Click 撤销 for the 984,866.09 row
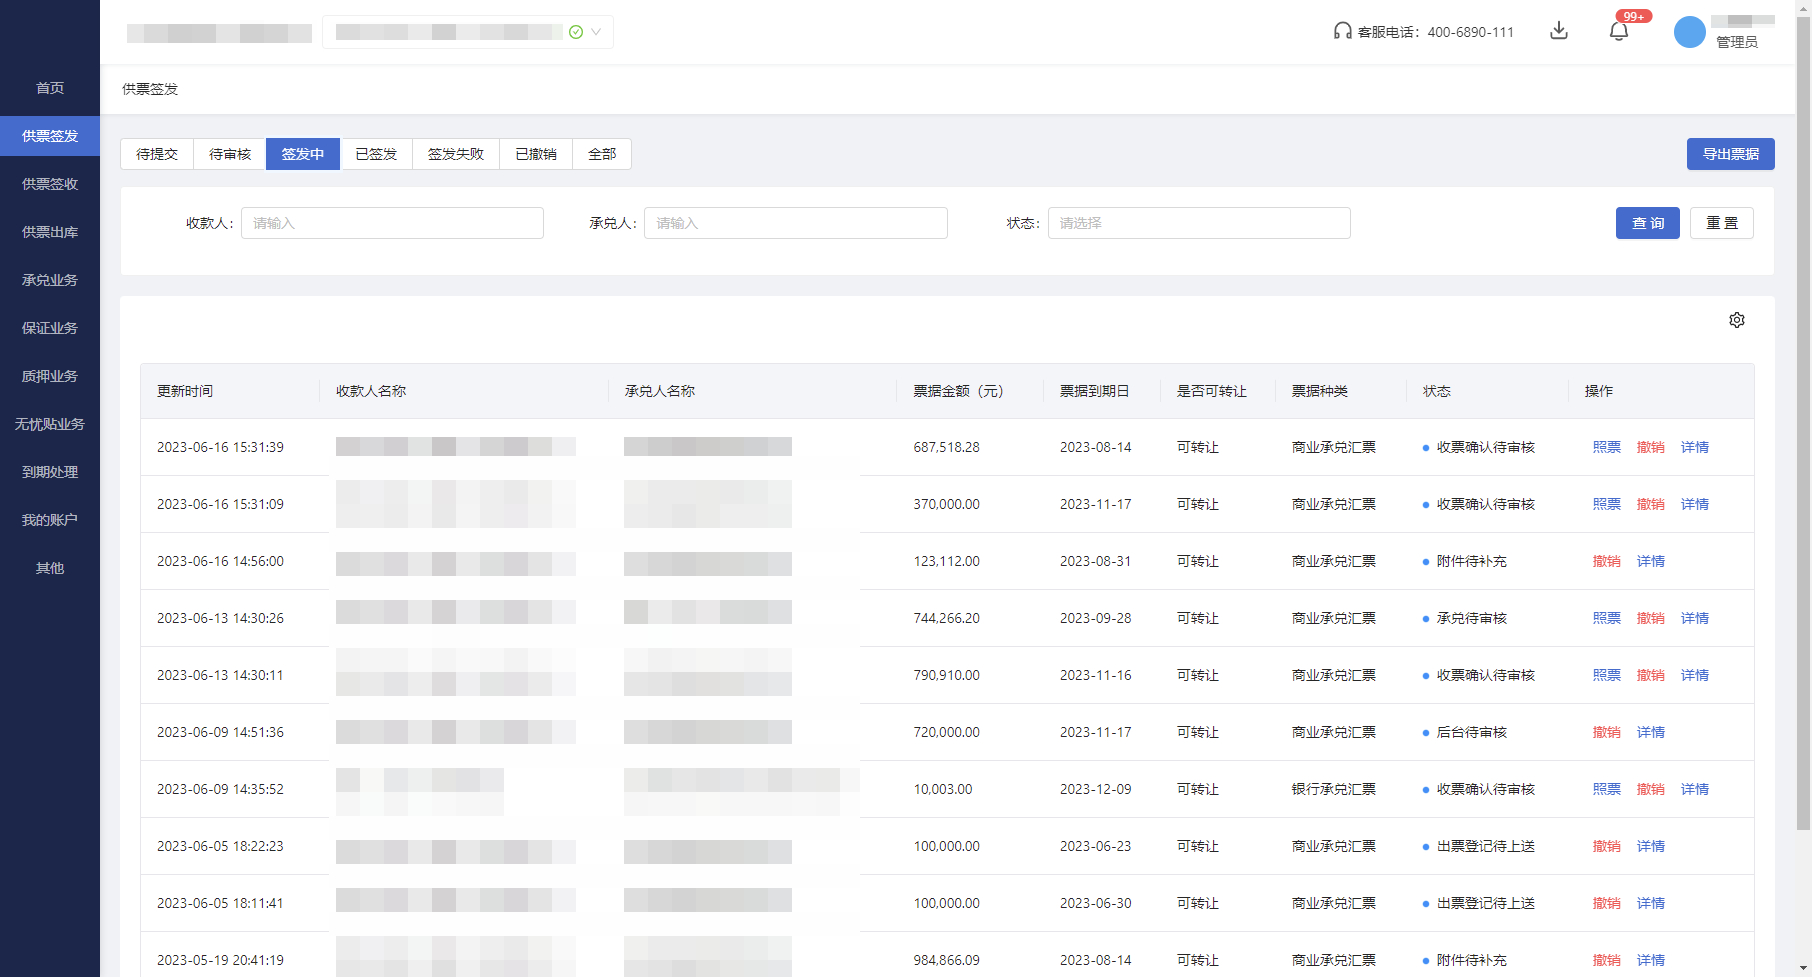This screenshot has width=1812, height=977. [1607, 960]
